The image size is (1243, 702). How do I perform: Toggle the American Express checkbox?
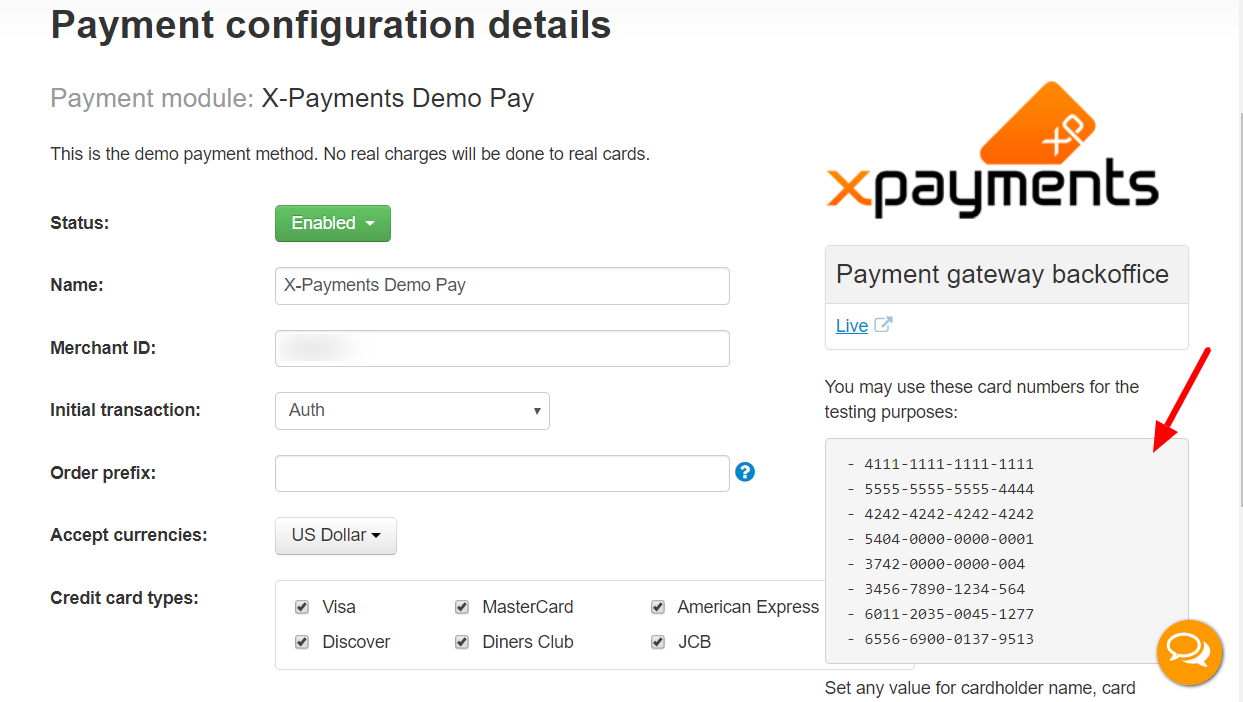point(658,607)
